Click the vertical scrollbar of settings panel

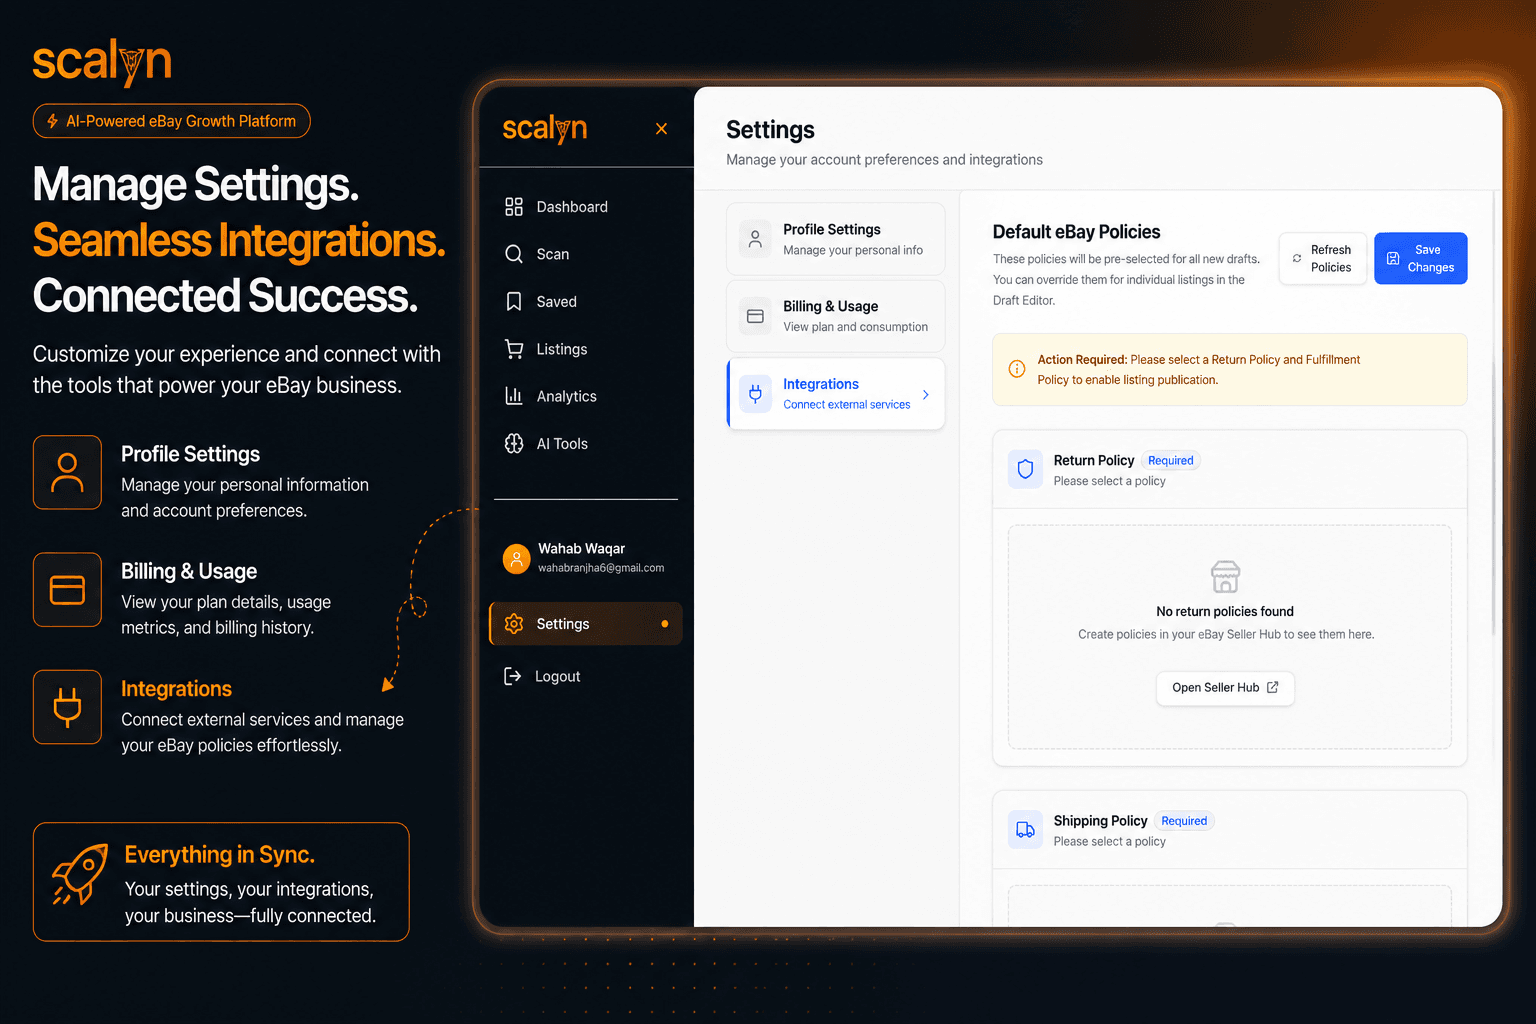(1494, 410)
